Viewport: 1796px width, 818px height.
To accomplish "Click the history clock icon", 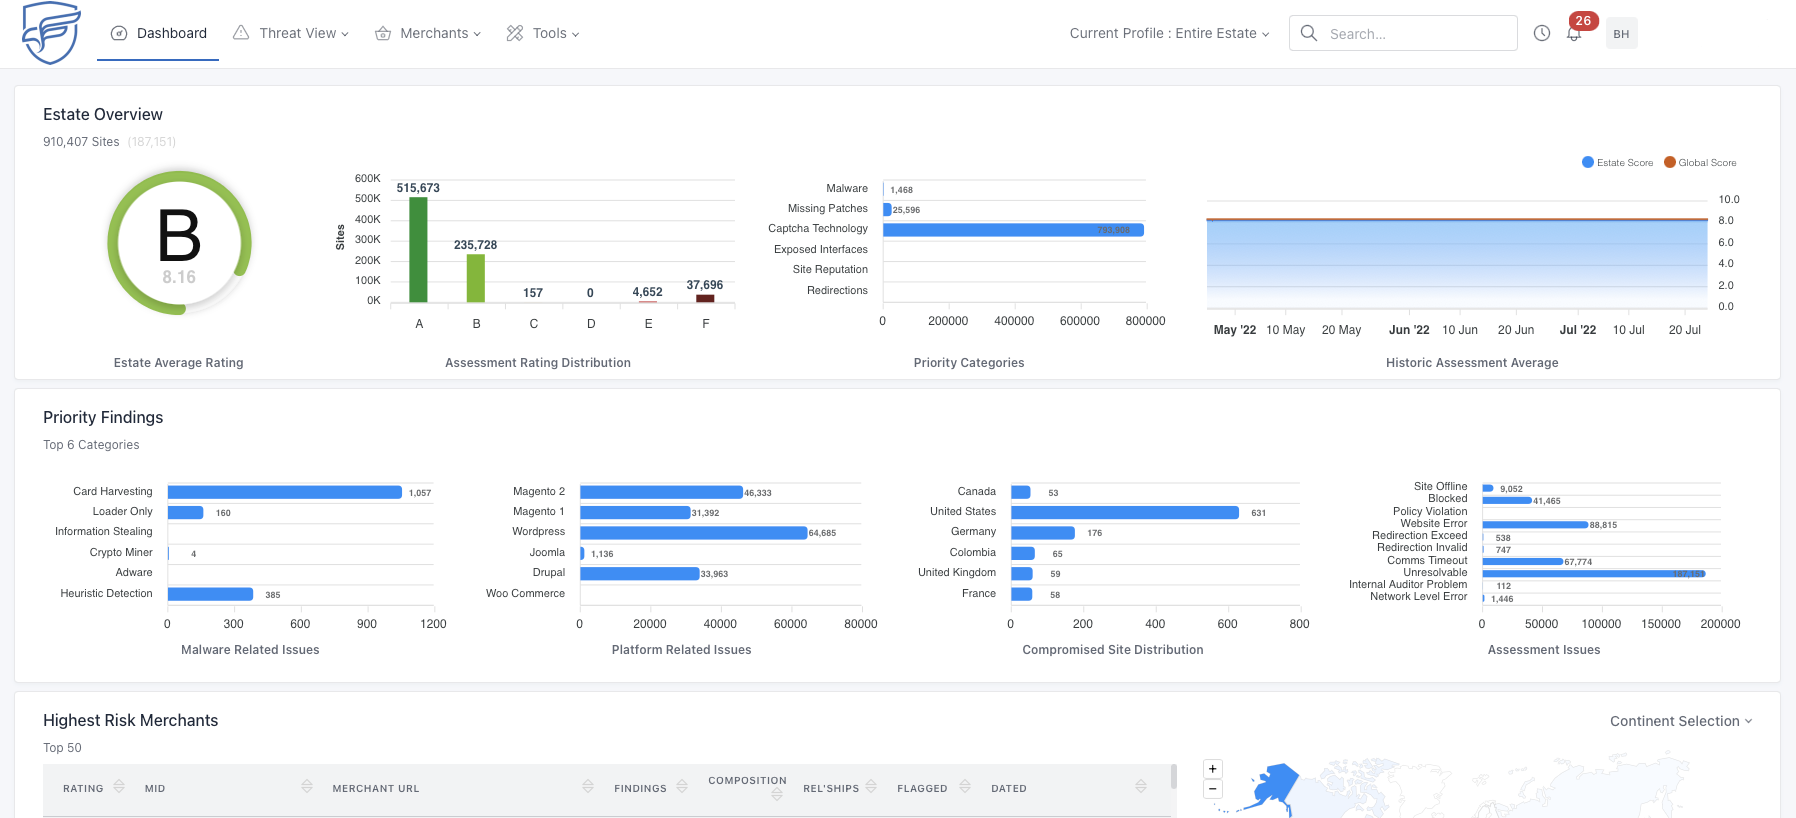I will [x=1542, y=33].
